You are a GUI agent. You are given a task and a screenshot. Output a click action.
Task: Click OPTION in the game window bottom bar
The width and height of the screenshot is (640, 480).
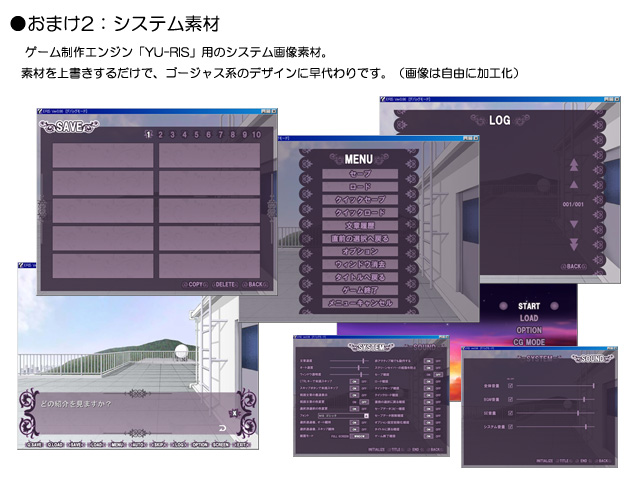200,444
